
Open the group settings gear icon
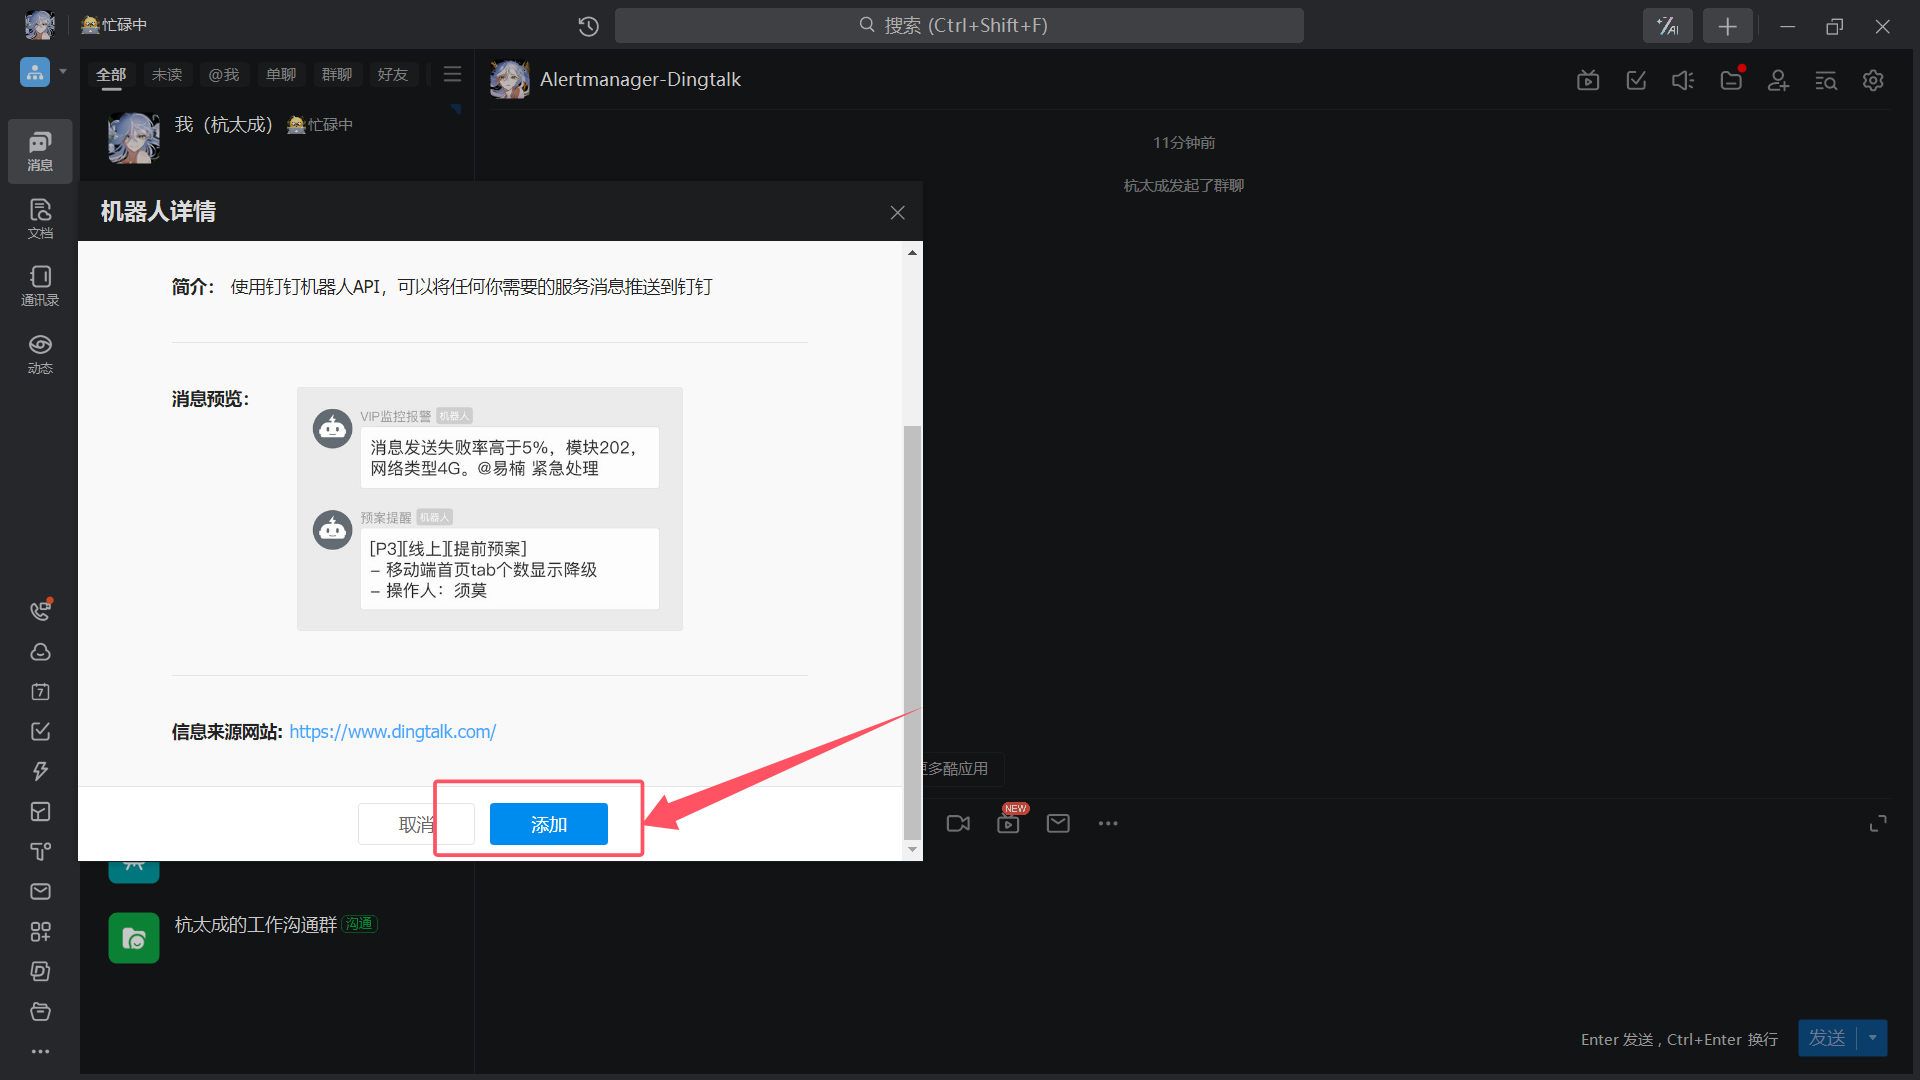tap(1873, 80)
